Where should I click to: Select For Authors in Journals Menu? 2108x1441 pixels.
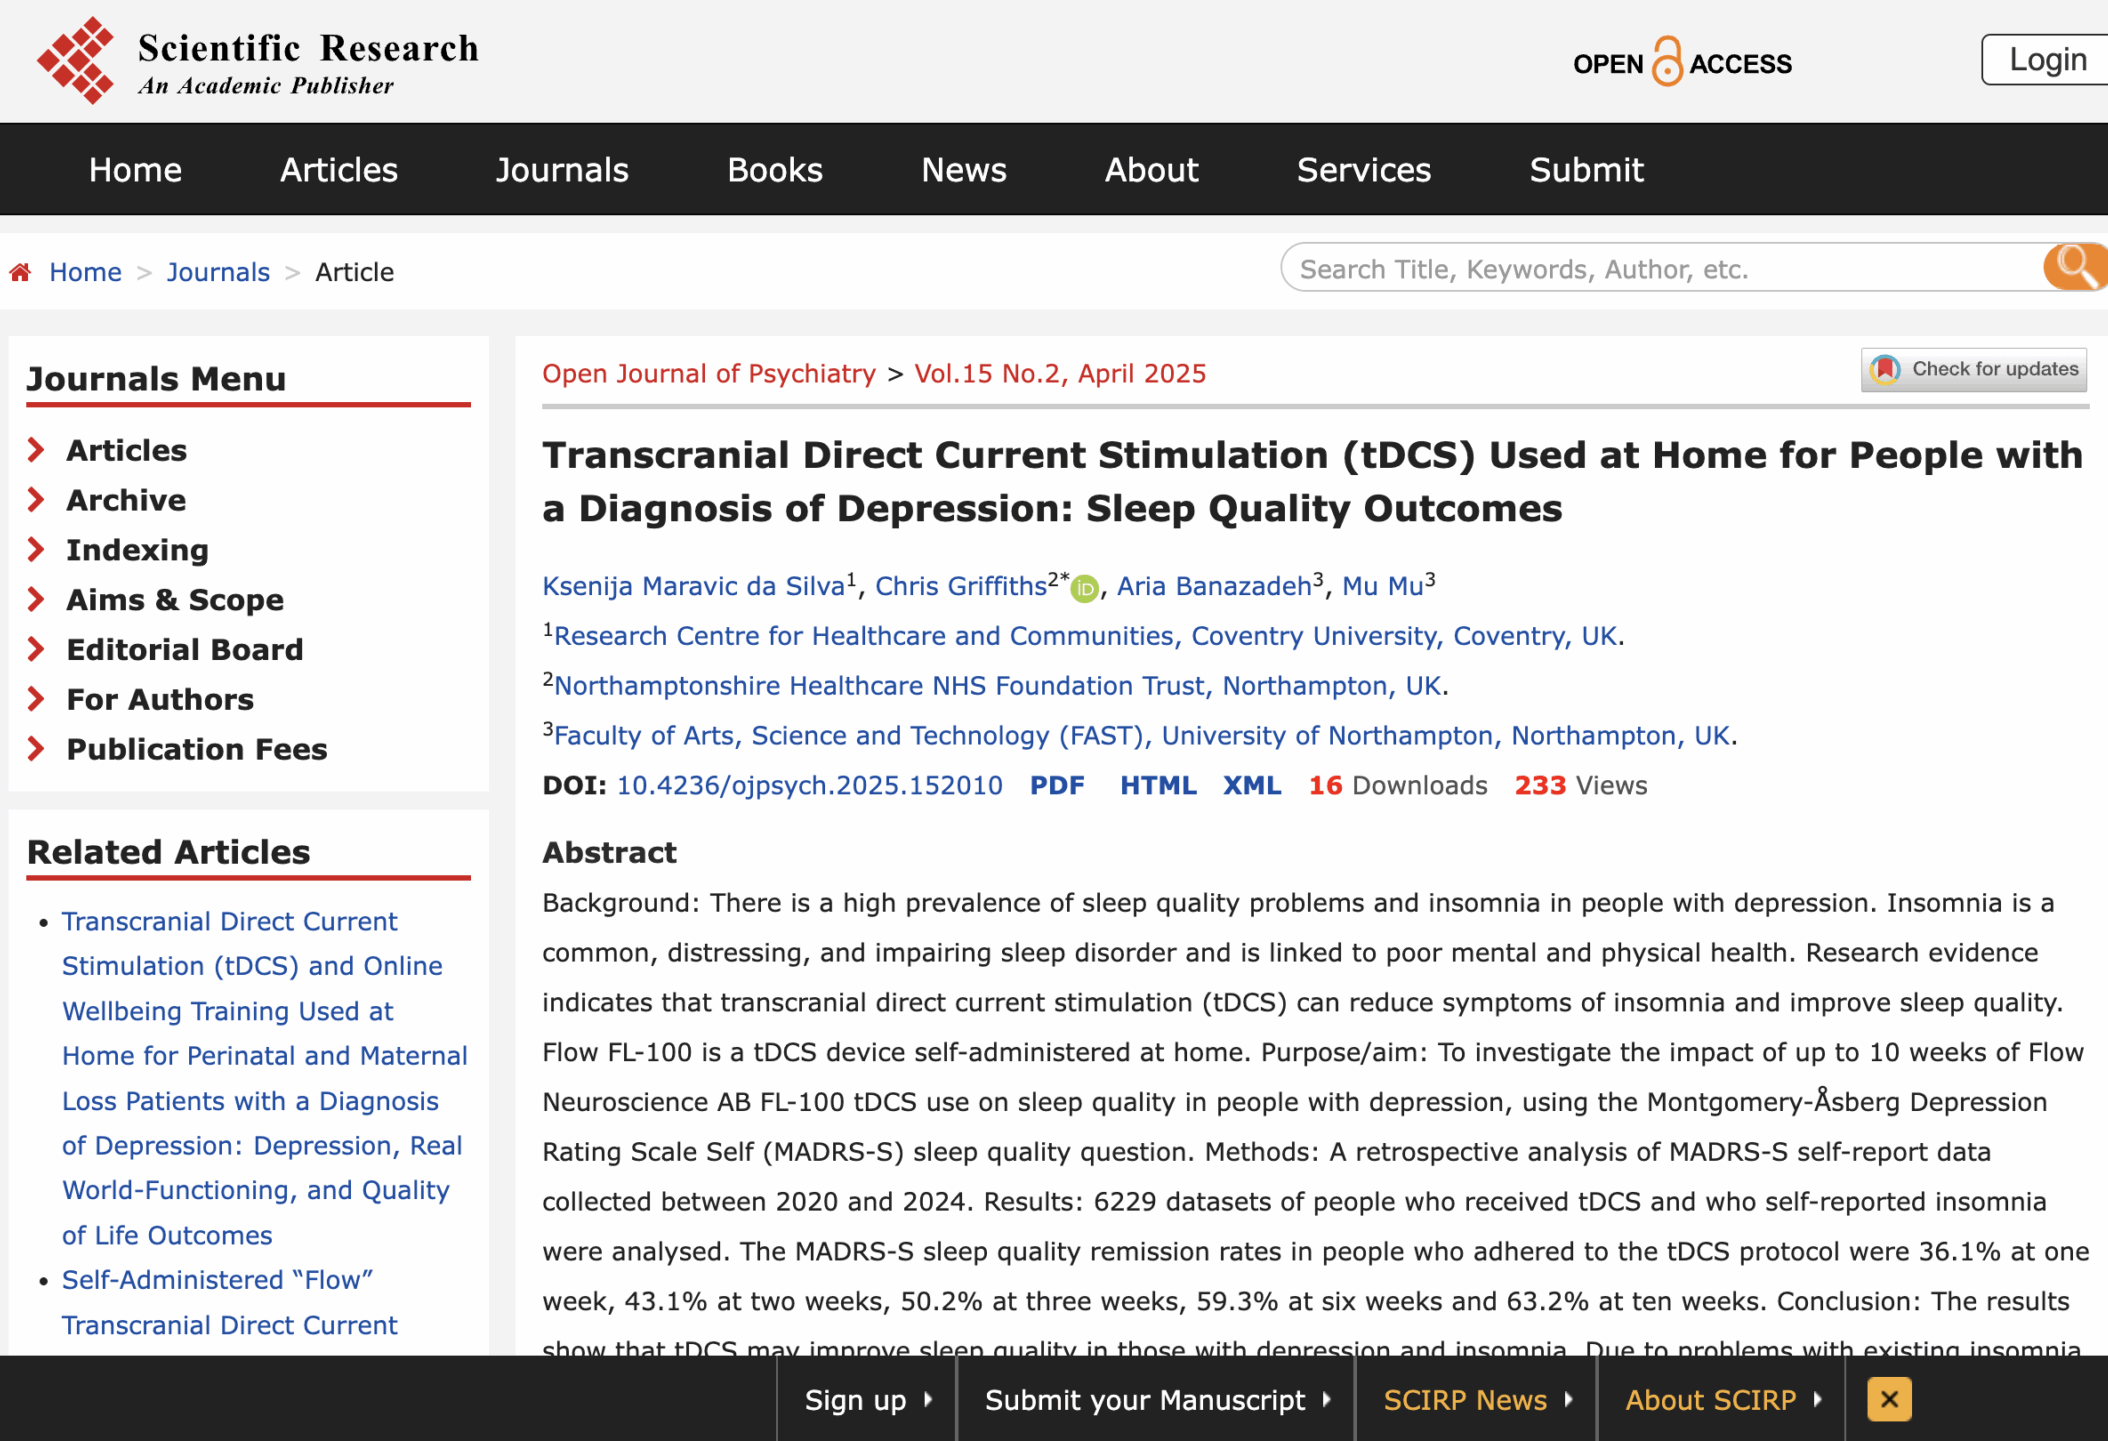click(160, 700)
